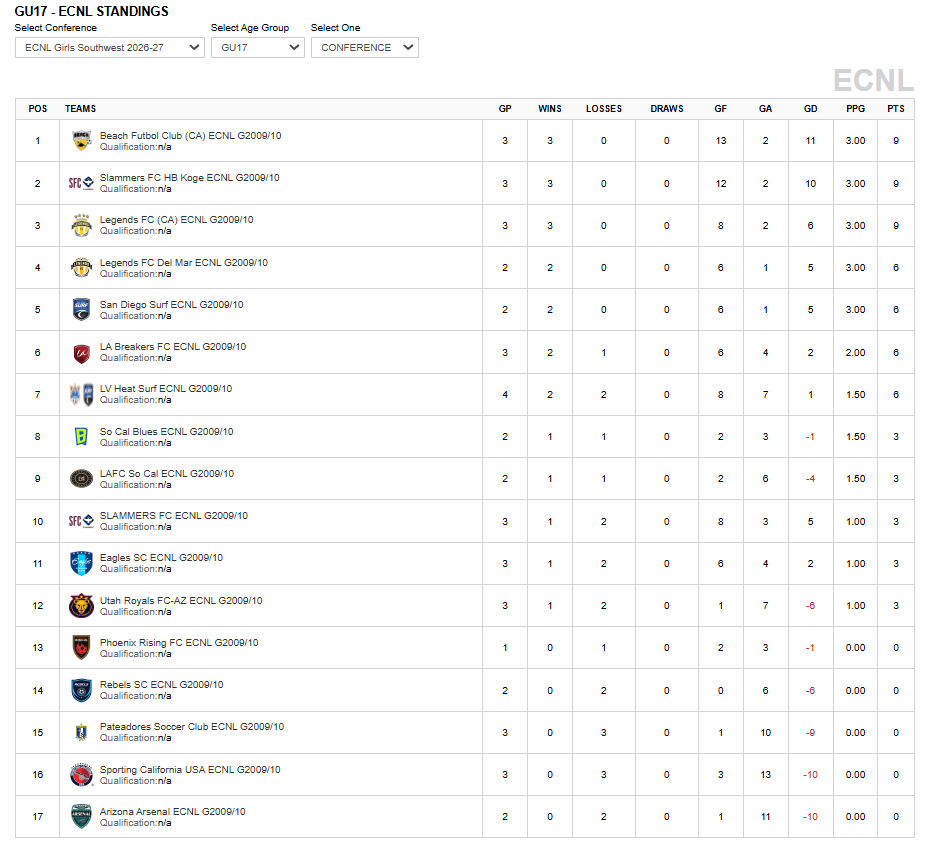Click the Beach Futbol Club team logo
Screen dimensions: 938x850
81,141
